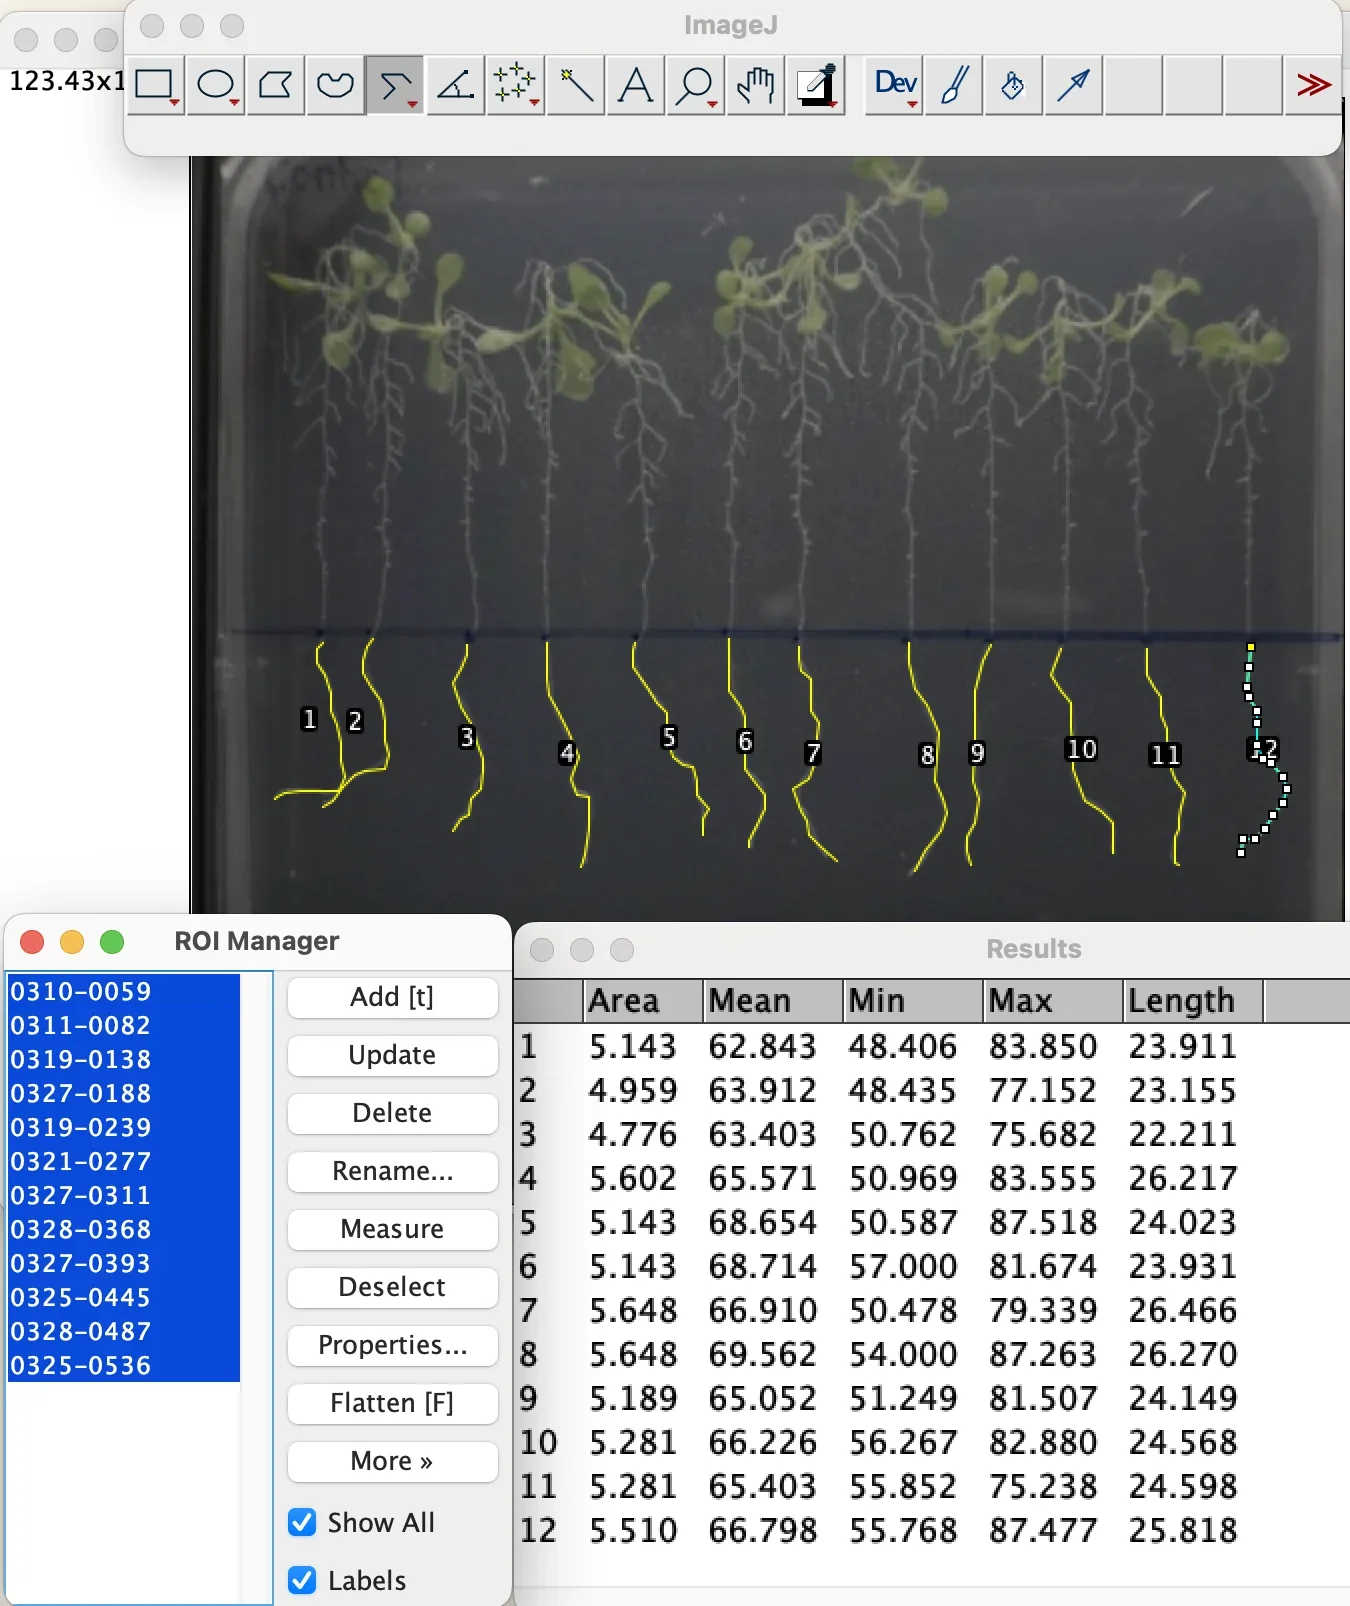Image resolution: width=1350 pixels, height=1606 pixels.
Task: Toggle the Labels checkbox
Action: tap(302, 1580)
